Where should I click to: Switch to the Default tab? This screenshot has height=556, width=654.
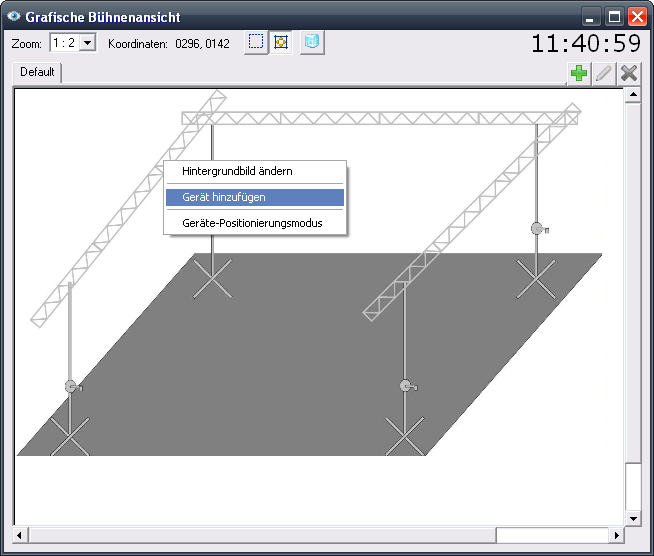tap(37, 73)
